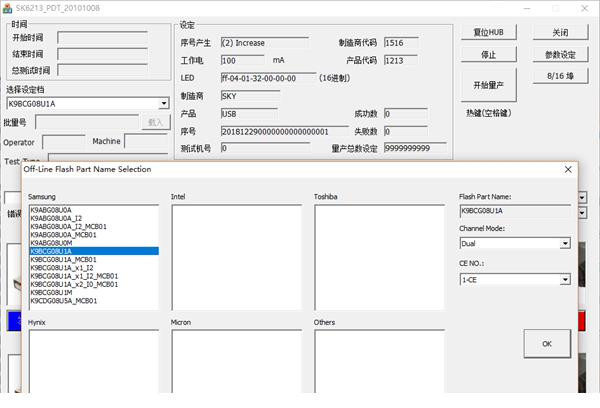This screenshot has height=408, width=600.
Task: Select K9BCG08U1A_MCB01 entry
Action: [x=94, y=259]
